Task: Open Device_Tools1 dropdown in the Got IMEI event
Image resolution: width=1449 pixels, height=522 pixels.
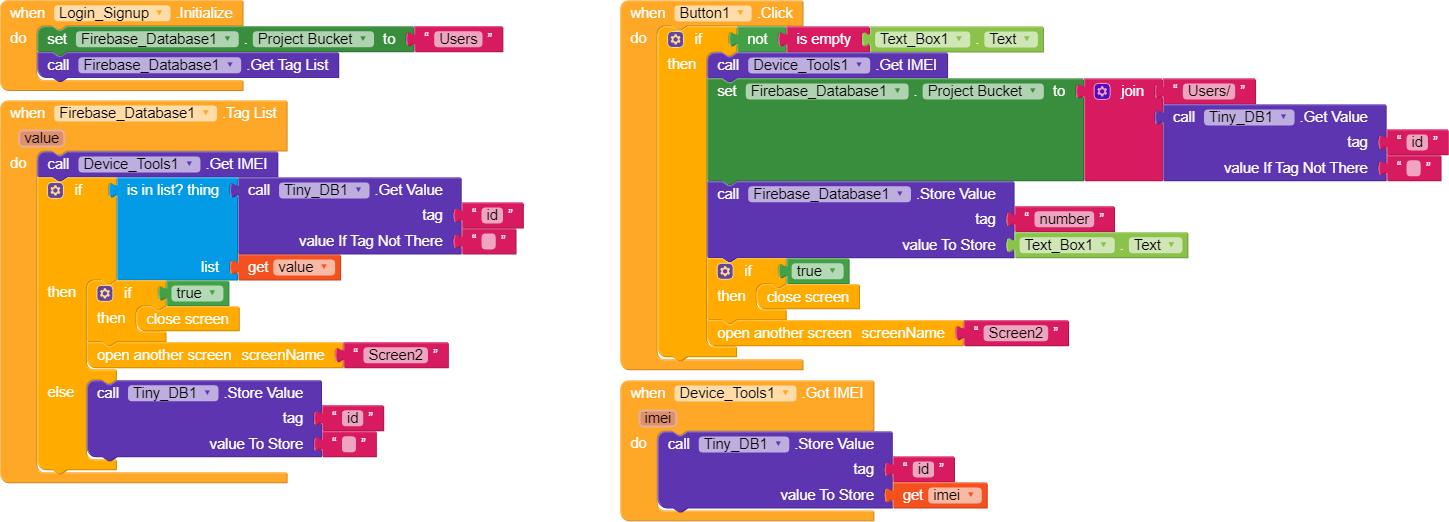Action: point(735,393)
